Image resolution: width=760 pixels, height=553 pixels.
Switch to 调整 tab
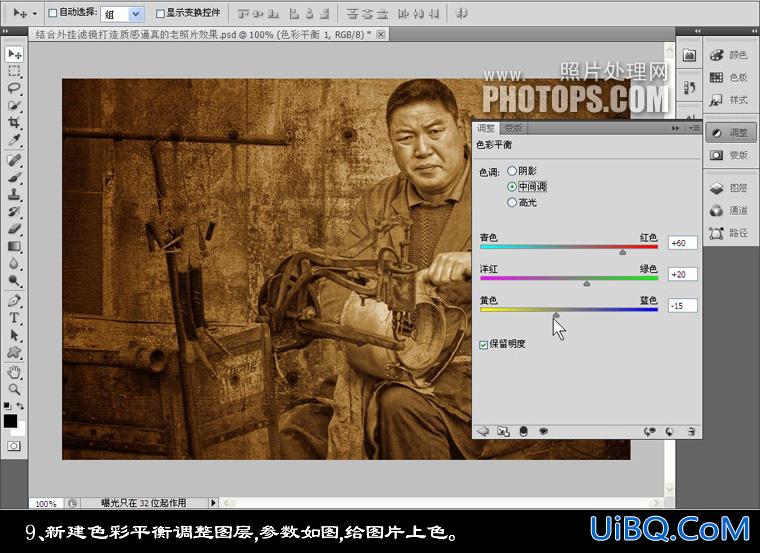coord(486,128)
